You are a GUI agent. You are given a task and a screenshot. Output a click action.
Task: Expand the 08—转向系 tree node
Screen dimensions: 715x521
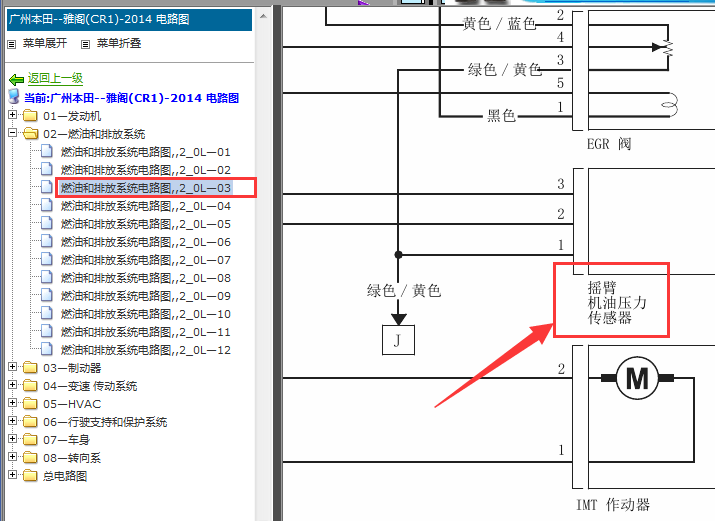(x=12, y=457)
